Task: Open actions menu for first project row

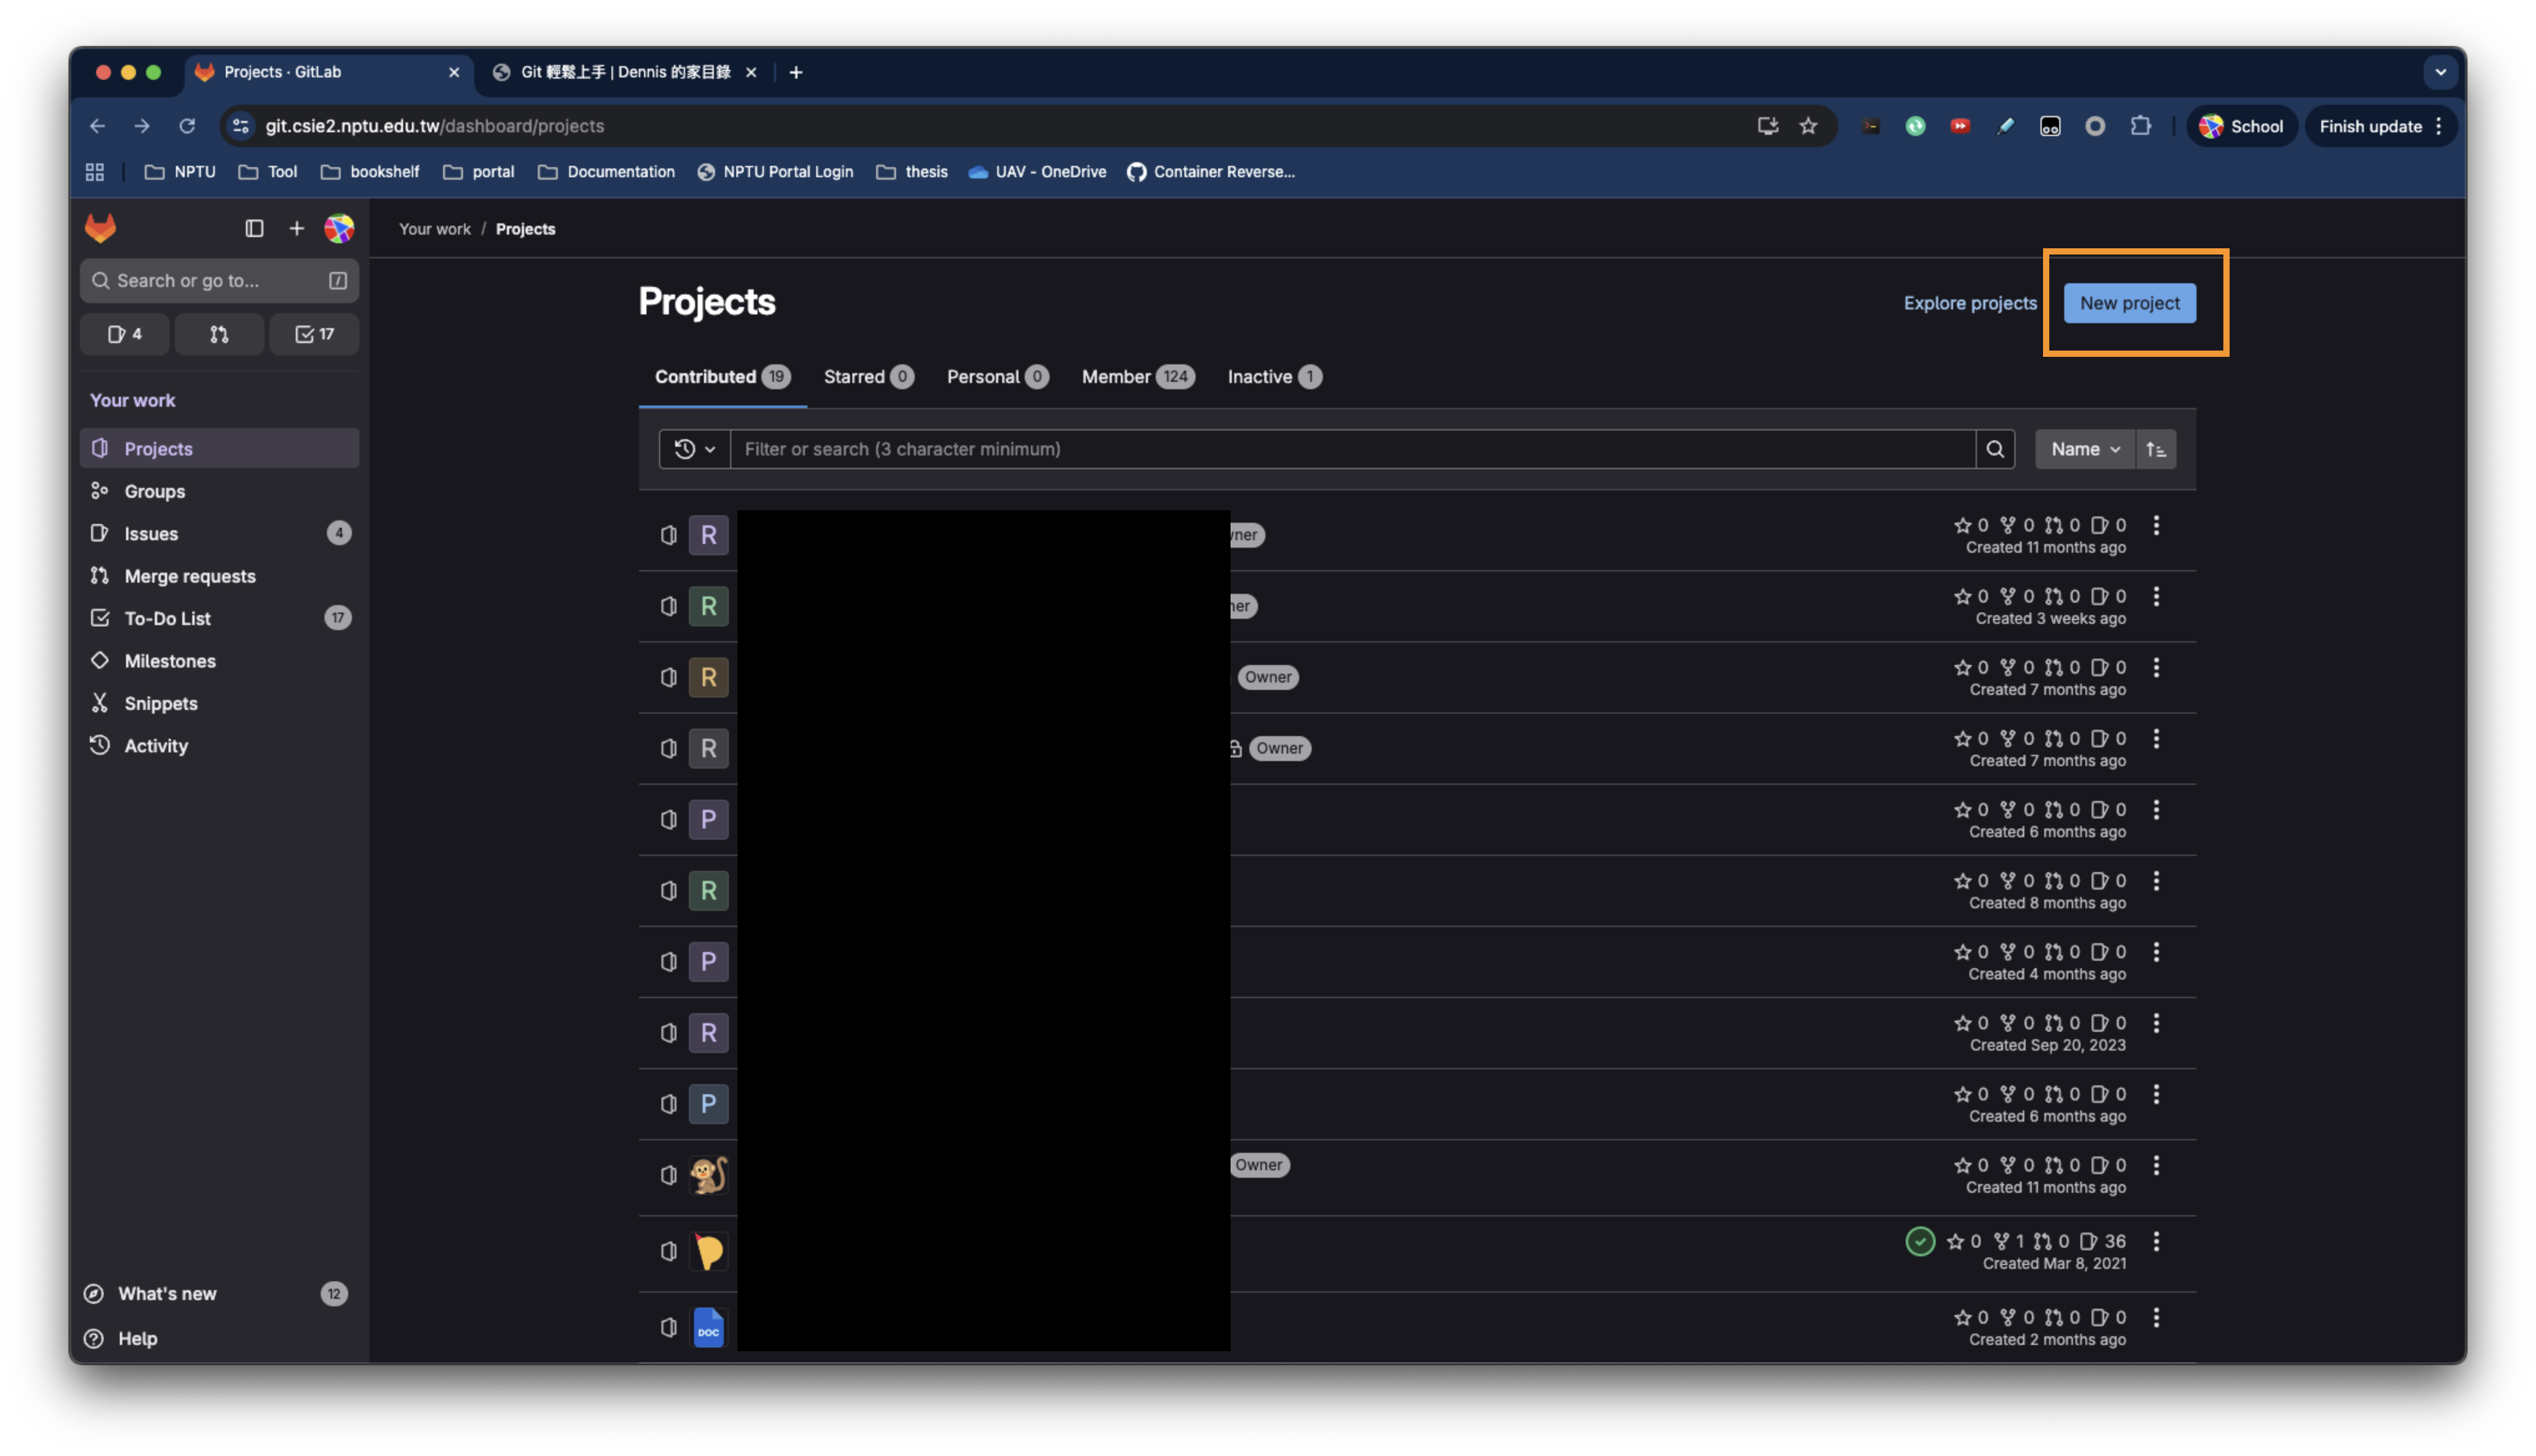Action: (2156, 525)
